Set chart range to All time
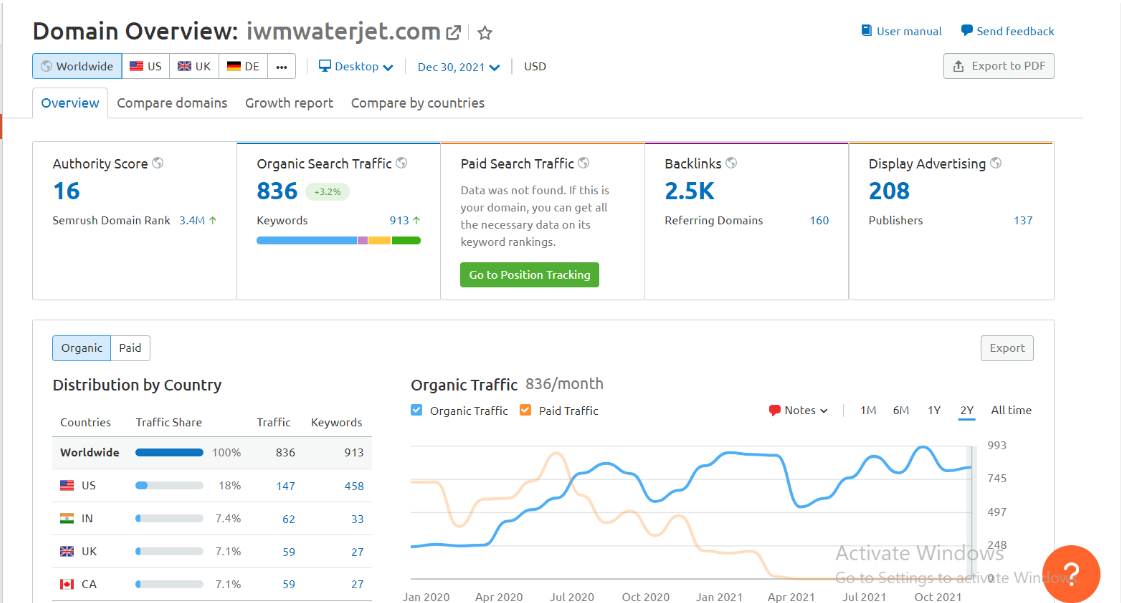1121x603 pixels. coord(1011,411)
